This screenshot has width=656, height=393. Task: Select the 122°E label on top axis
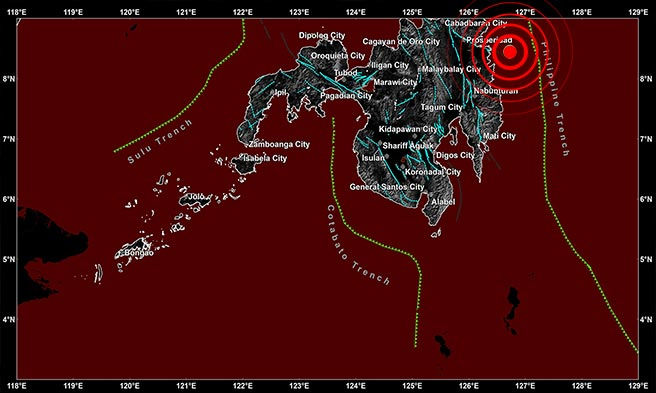click(243, 13)
